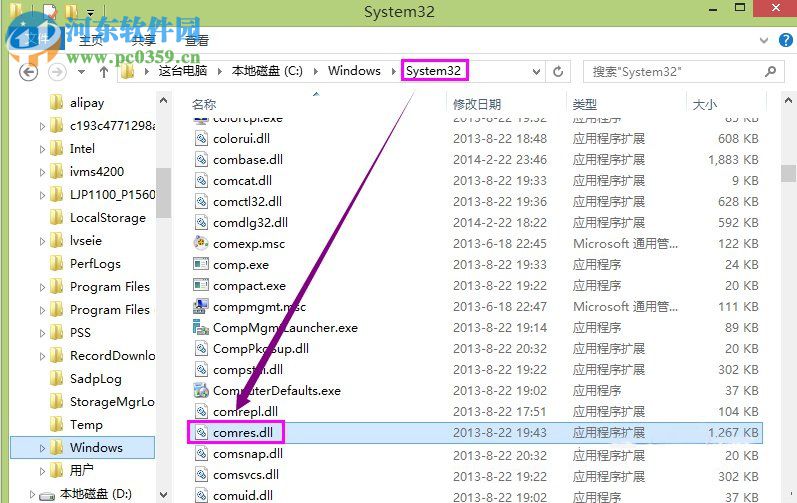The height and width of the screenshot is (503, 797).
Task: Select the comp.exe program icon
Action: point(201,264)
